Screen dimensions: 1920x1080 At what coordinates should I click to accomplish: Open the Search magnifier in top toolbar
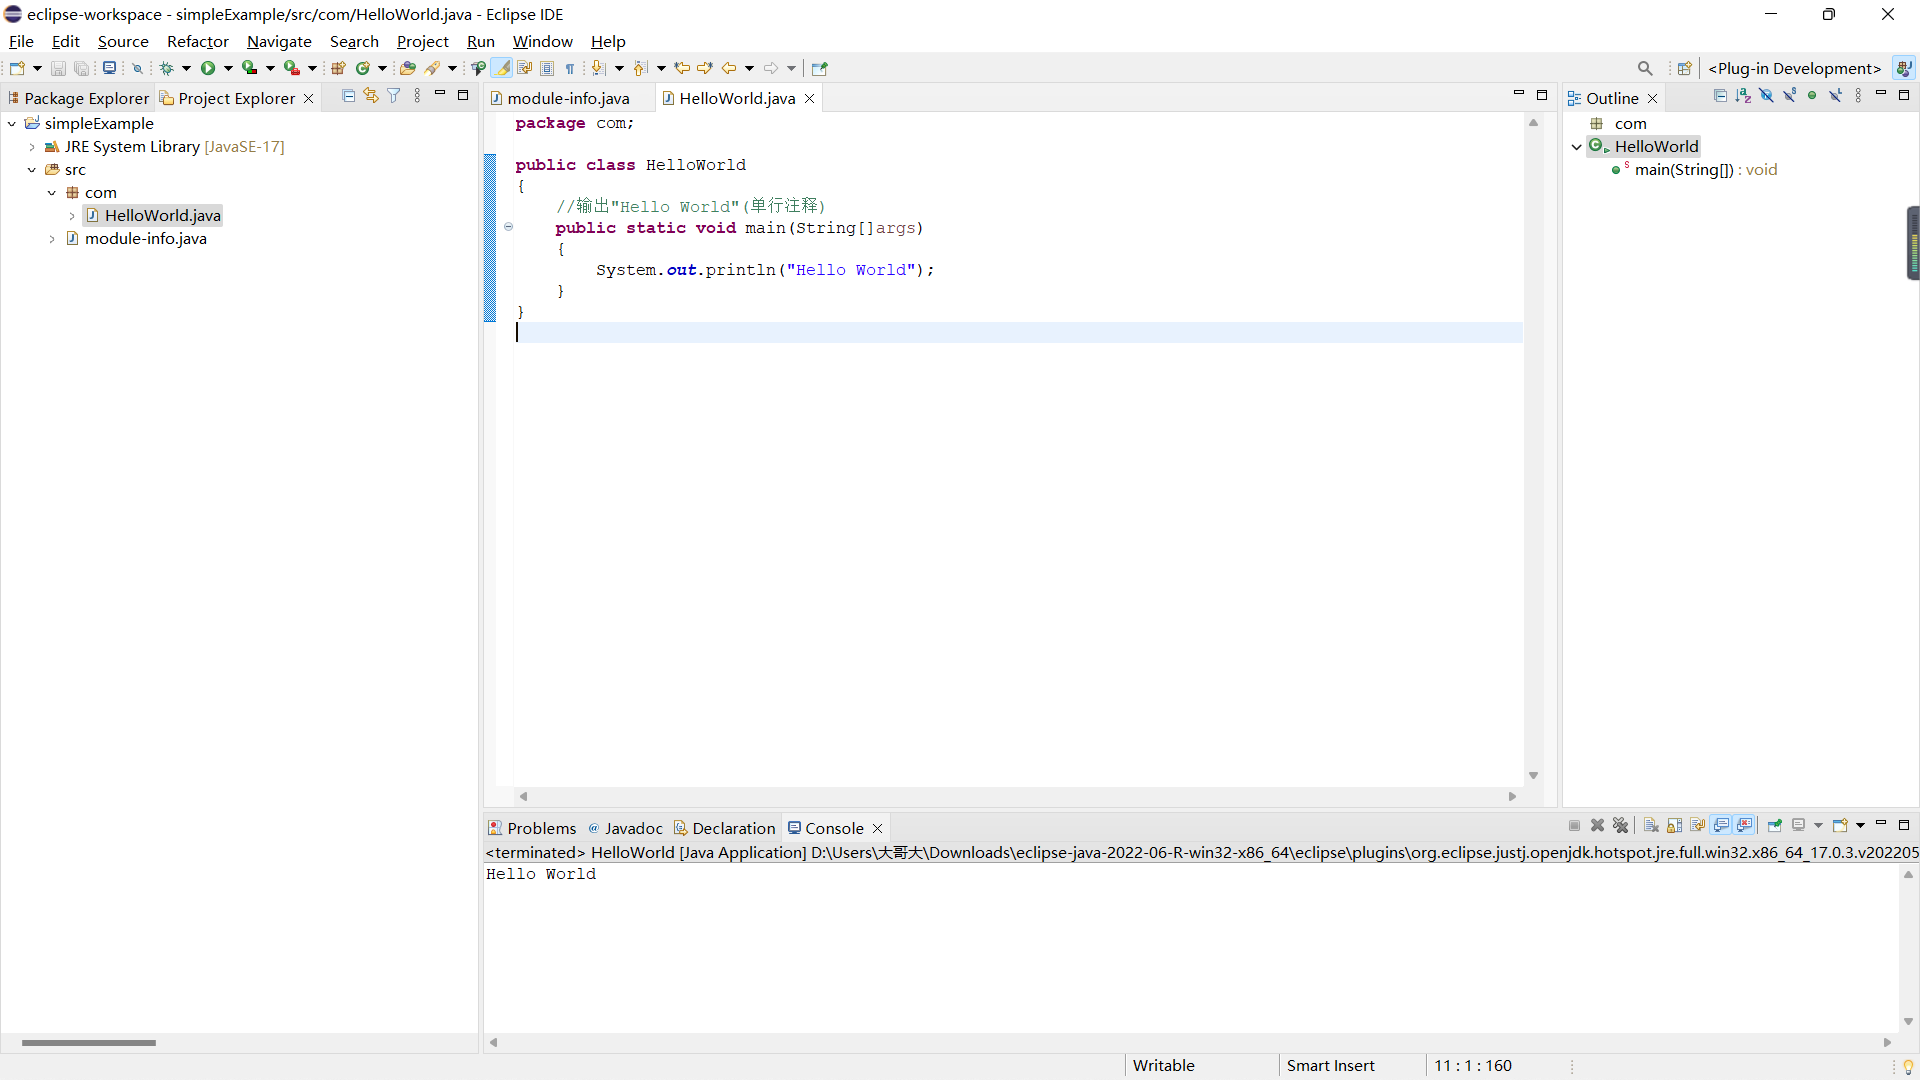(x=1645, y=68)
